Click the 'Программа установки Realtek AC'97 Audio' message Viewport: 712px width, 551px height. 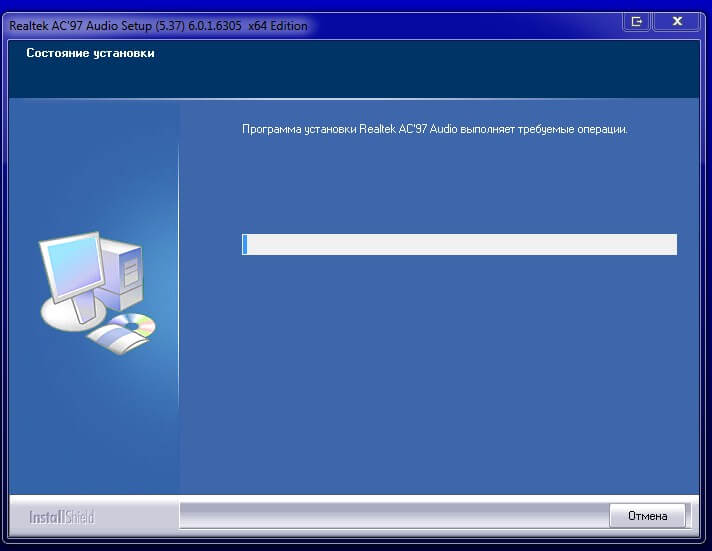[x=435, y=129]
